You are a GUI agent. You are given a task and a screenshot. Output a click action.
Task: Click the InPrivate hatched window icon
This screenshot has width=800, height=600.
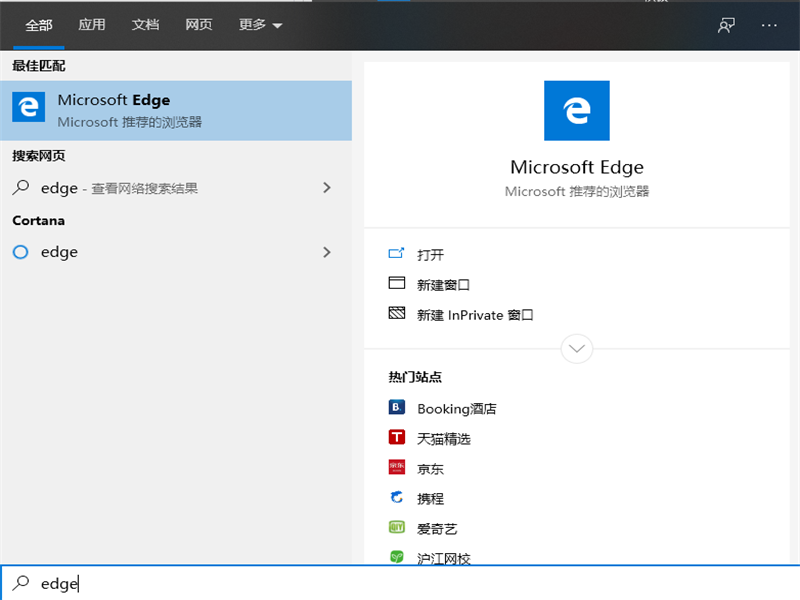click(x=399, y=313)
